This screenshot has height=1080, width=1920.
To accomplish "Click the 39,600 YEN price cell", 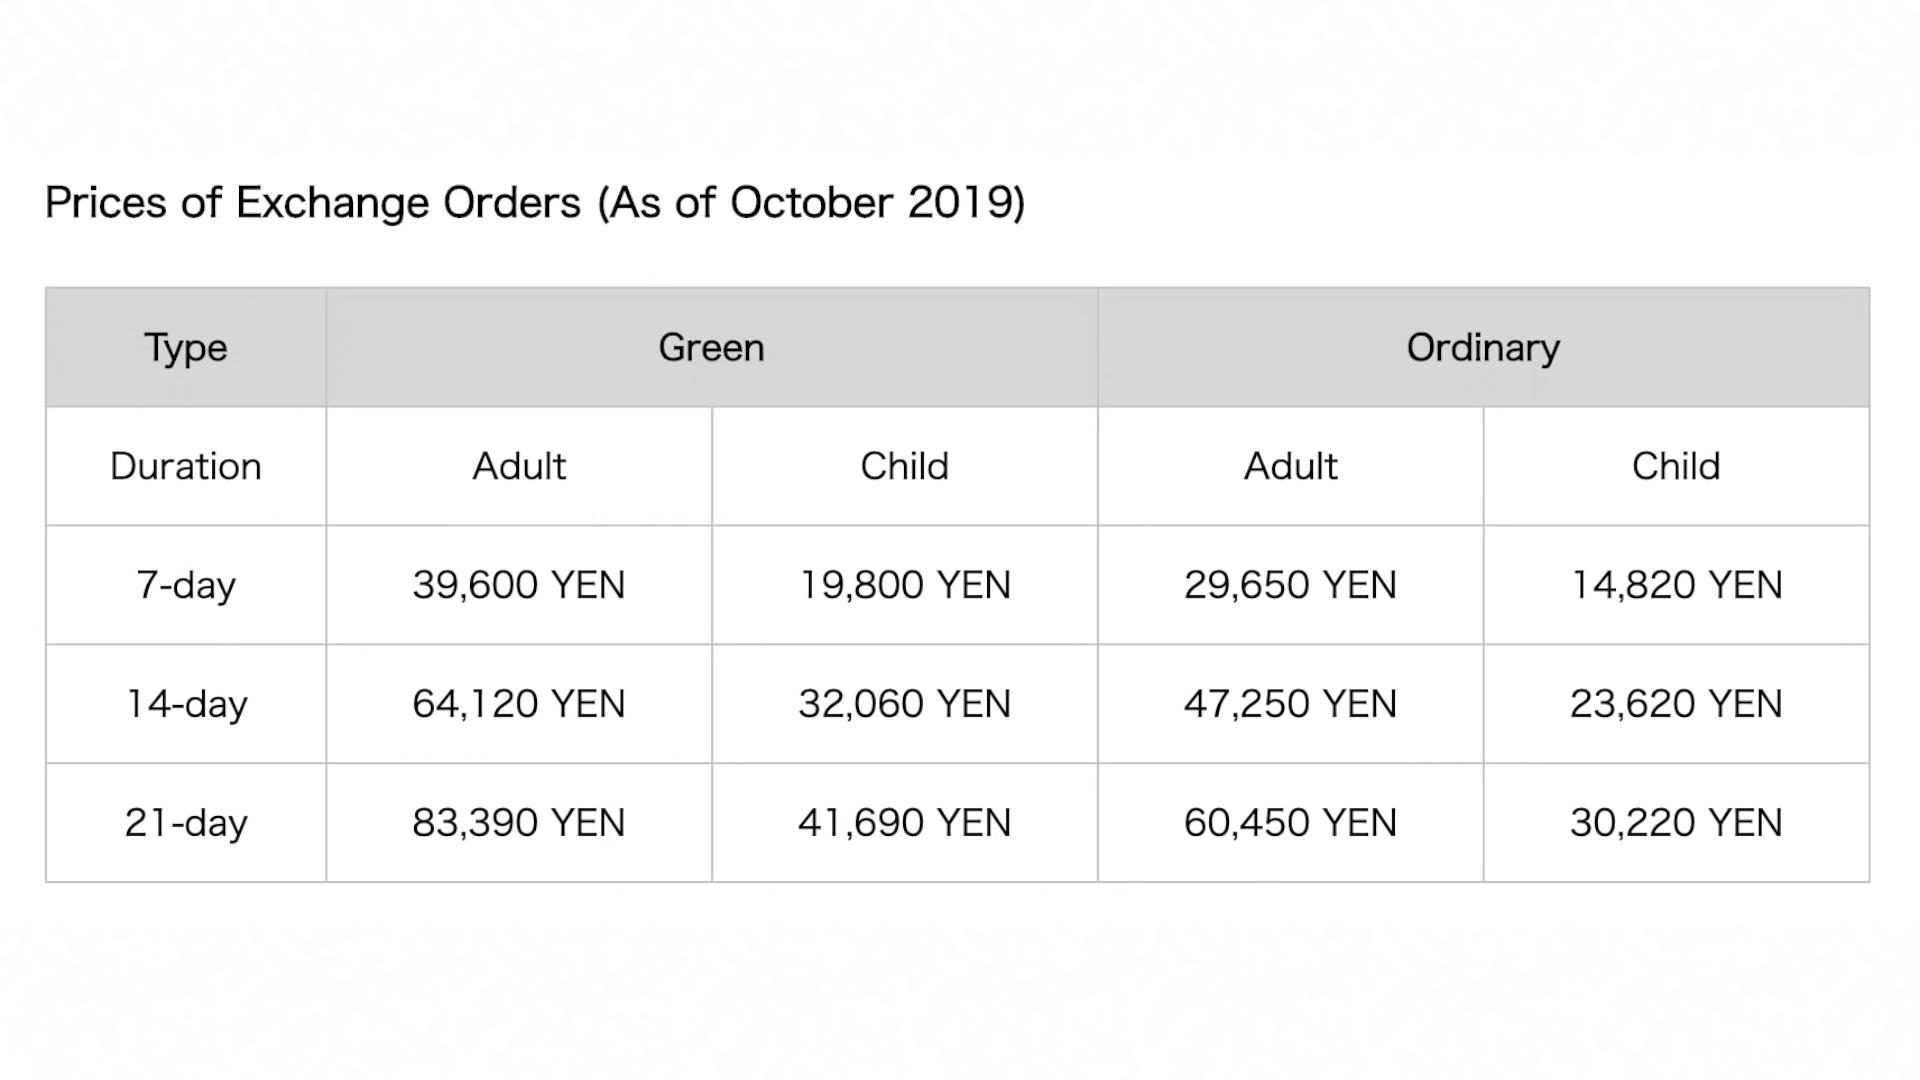I will (519, 585).
